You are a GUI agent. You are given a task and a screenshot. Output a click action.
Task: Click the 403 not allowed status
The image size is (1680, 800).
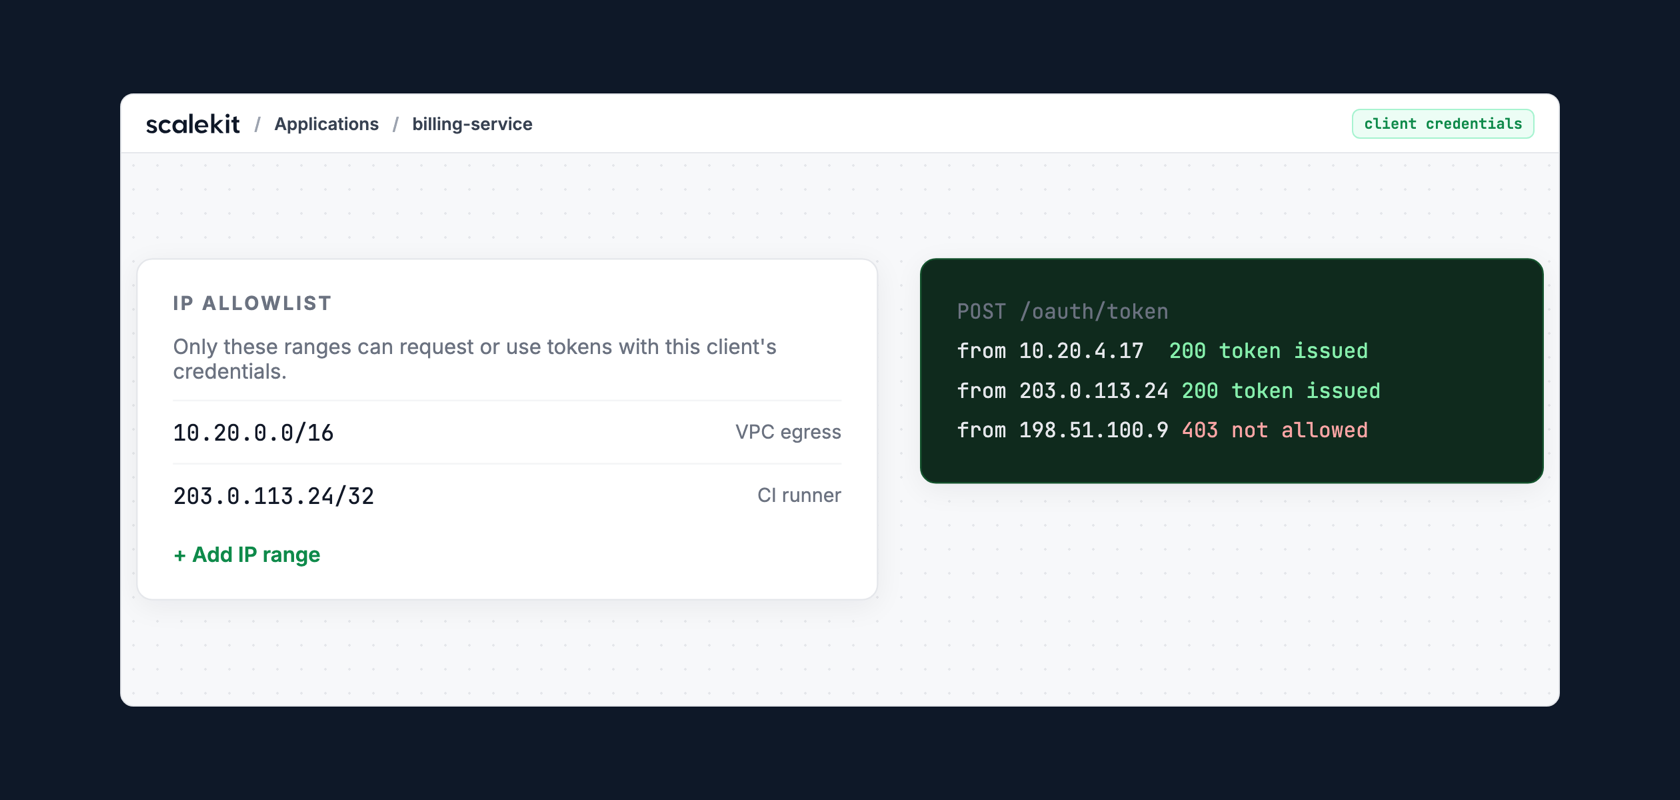(1275, 430)
